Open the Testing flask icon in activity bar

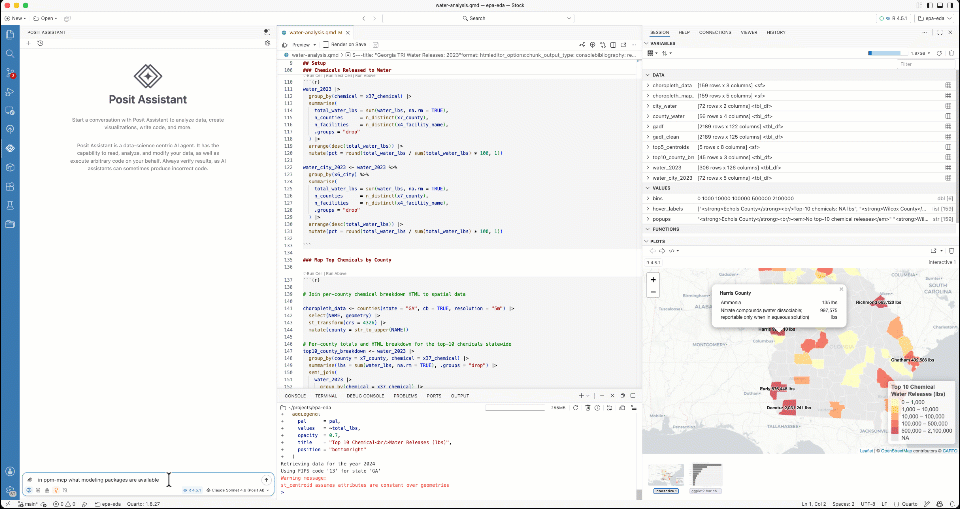9,205
